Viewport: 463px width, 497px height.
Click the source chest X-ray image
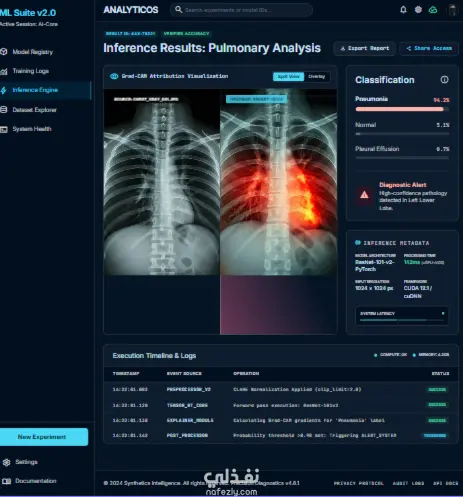pos(162,182)
